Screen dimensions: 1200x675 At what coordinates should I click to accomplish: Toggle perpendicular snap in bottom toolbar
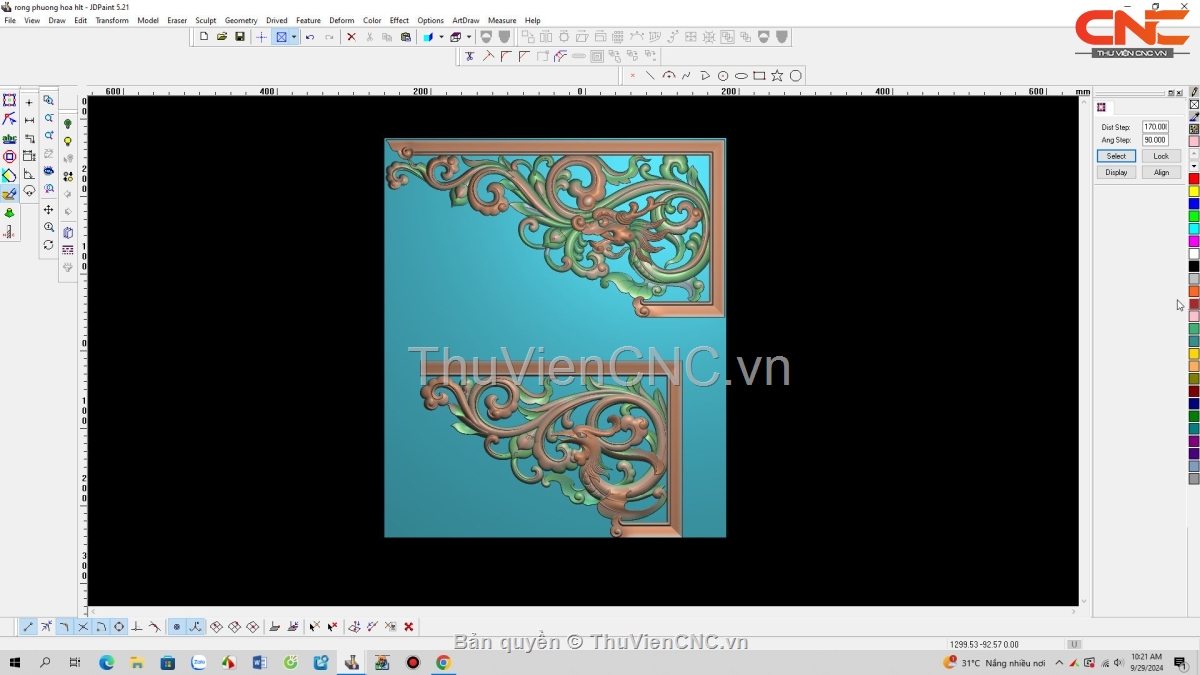coord(137,627)
